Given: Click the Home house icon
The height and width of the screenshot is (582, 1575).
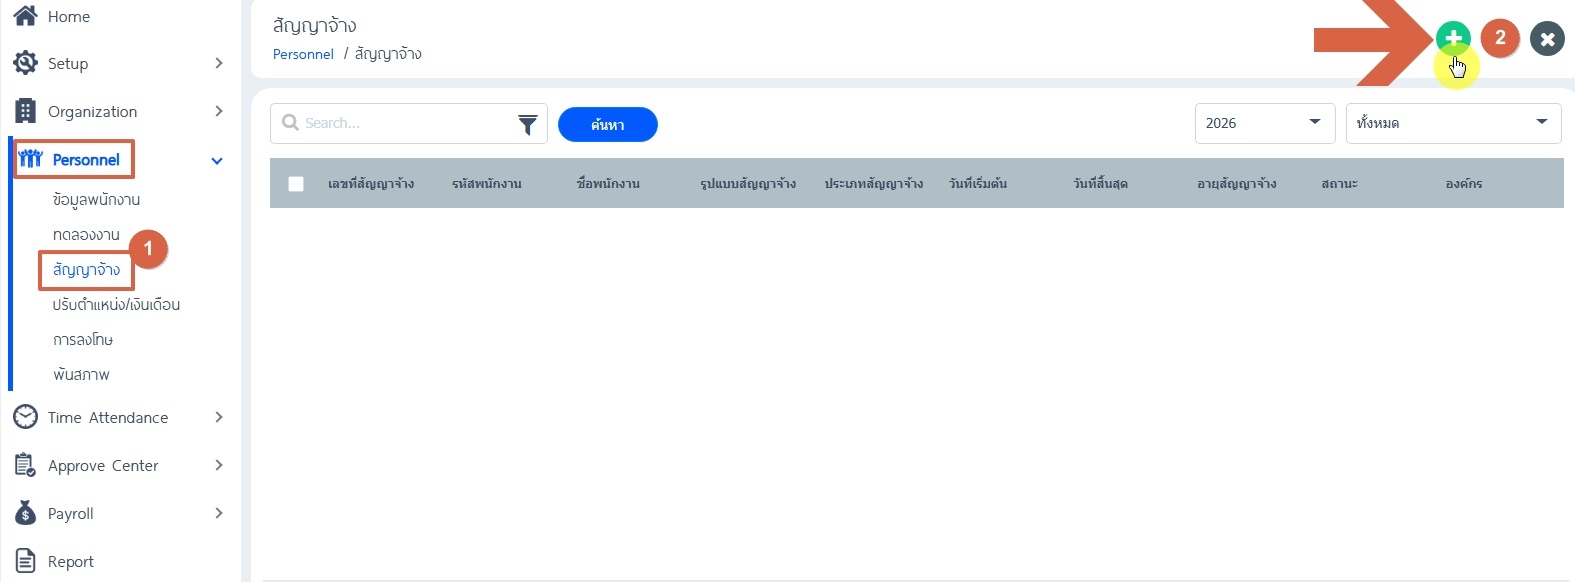Looking at the screenshot, I should (x=25, y=16).
